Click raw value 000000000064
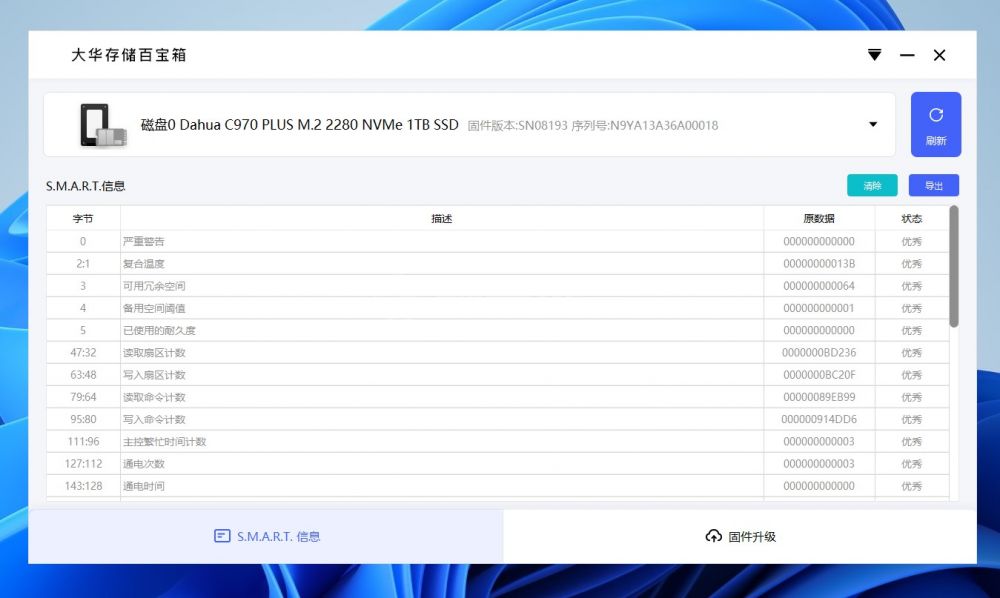This screenshot has width=1000, height=598. pyautogui.click(x=819, y=286)
